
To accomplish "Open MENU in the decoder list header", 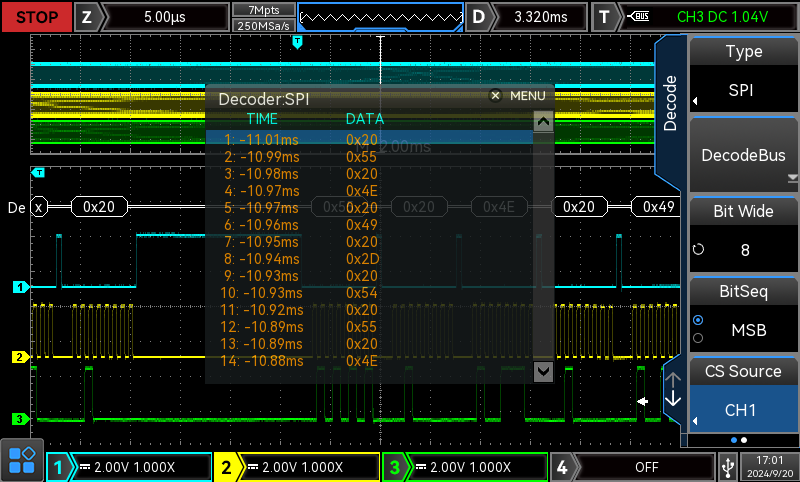I will coord(528,96).
